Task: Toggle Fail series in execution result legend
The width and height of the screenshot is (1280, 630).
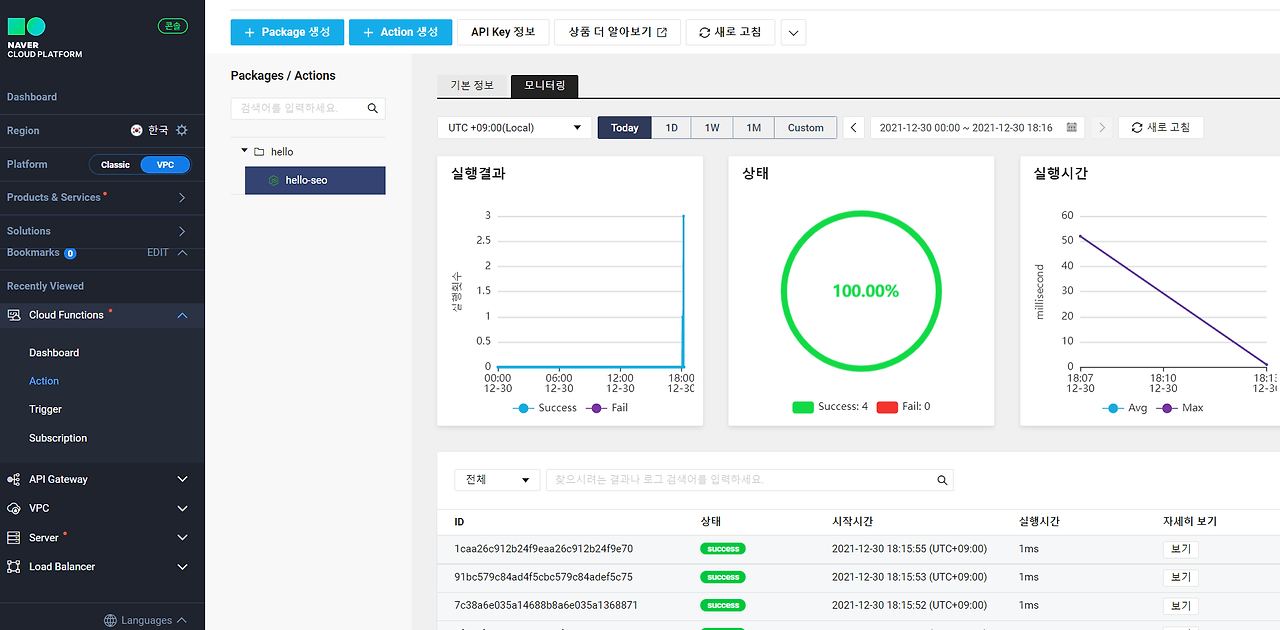Action: (x=608, y=407)
